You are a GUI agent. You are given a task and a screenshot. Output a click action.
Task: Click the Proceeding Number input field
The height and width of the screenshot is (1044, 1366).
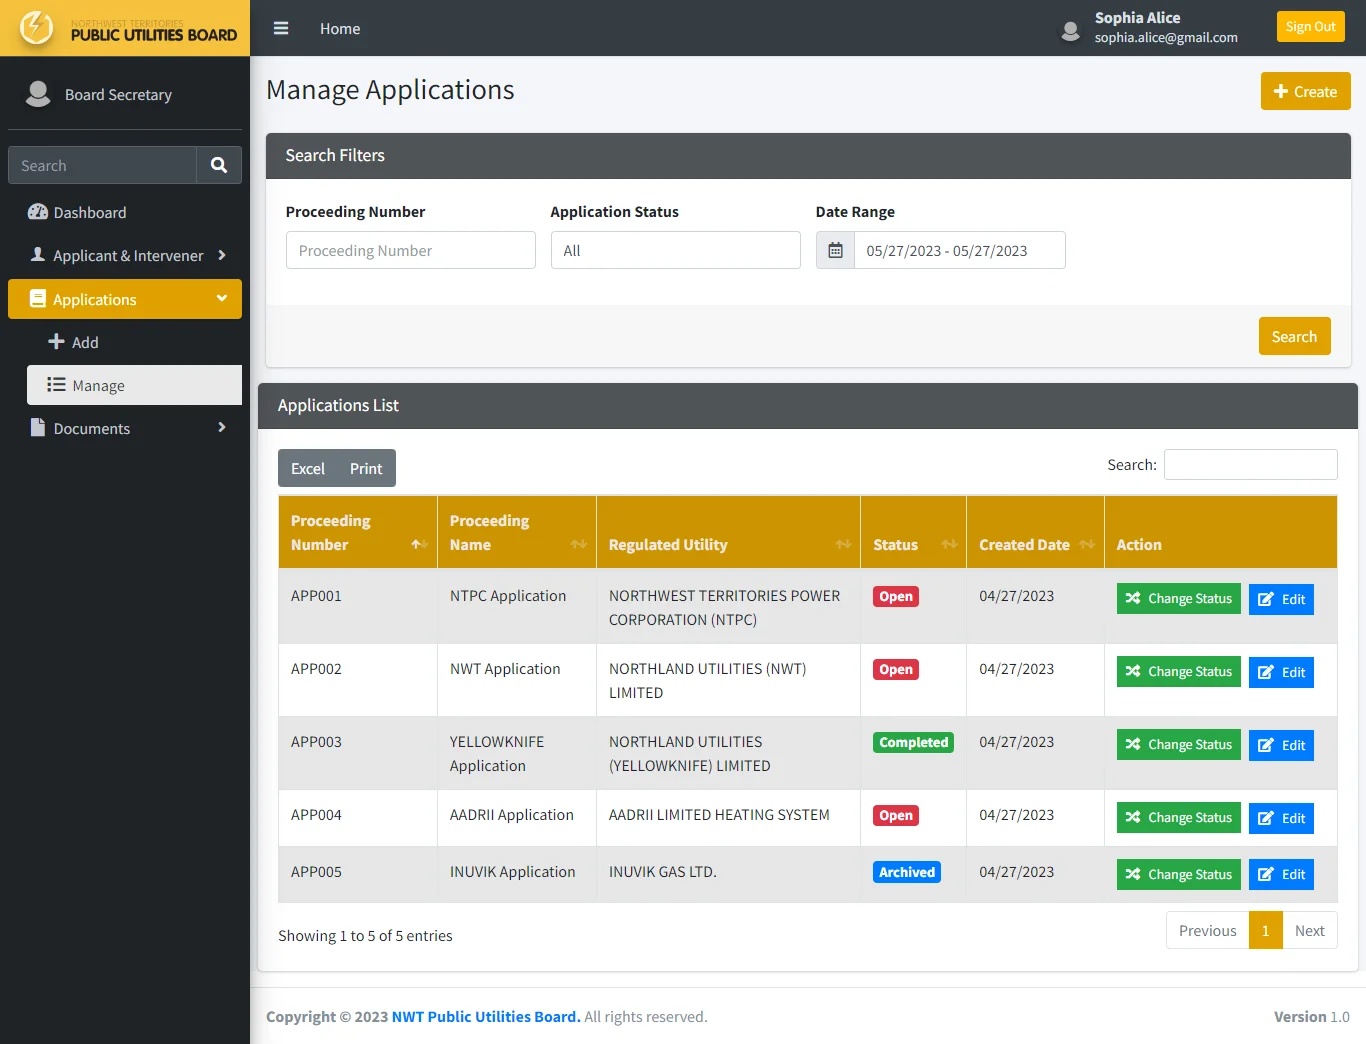[410, 250]
